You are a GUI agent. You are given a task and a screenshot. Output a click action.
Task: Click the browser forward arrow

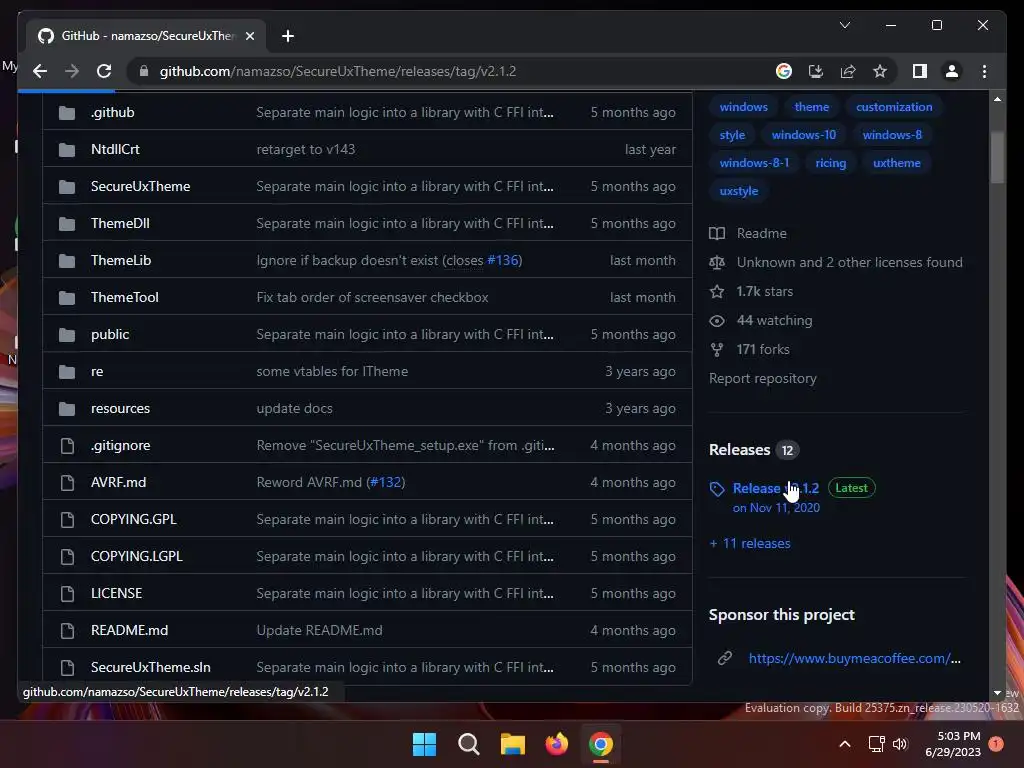[72, 71]
